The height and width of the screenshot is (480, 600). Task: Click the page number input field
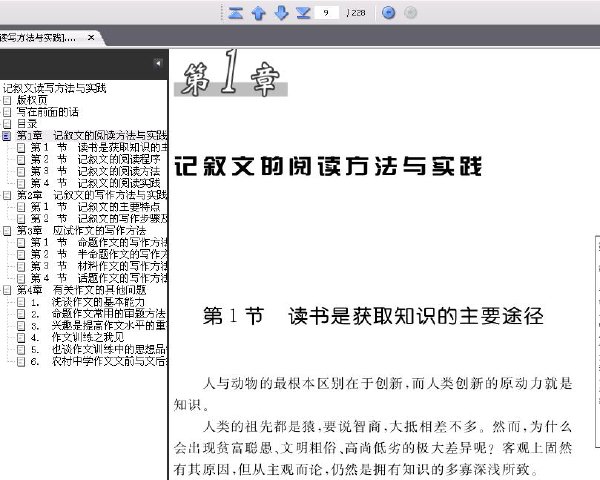pos(326,13)
